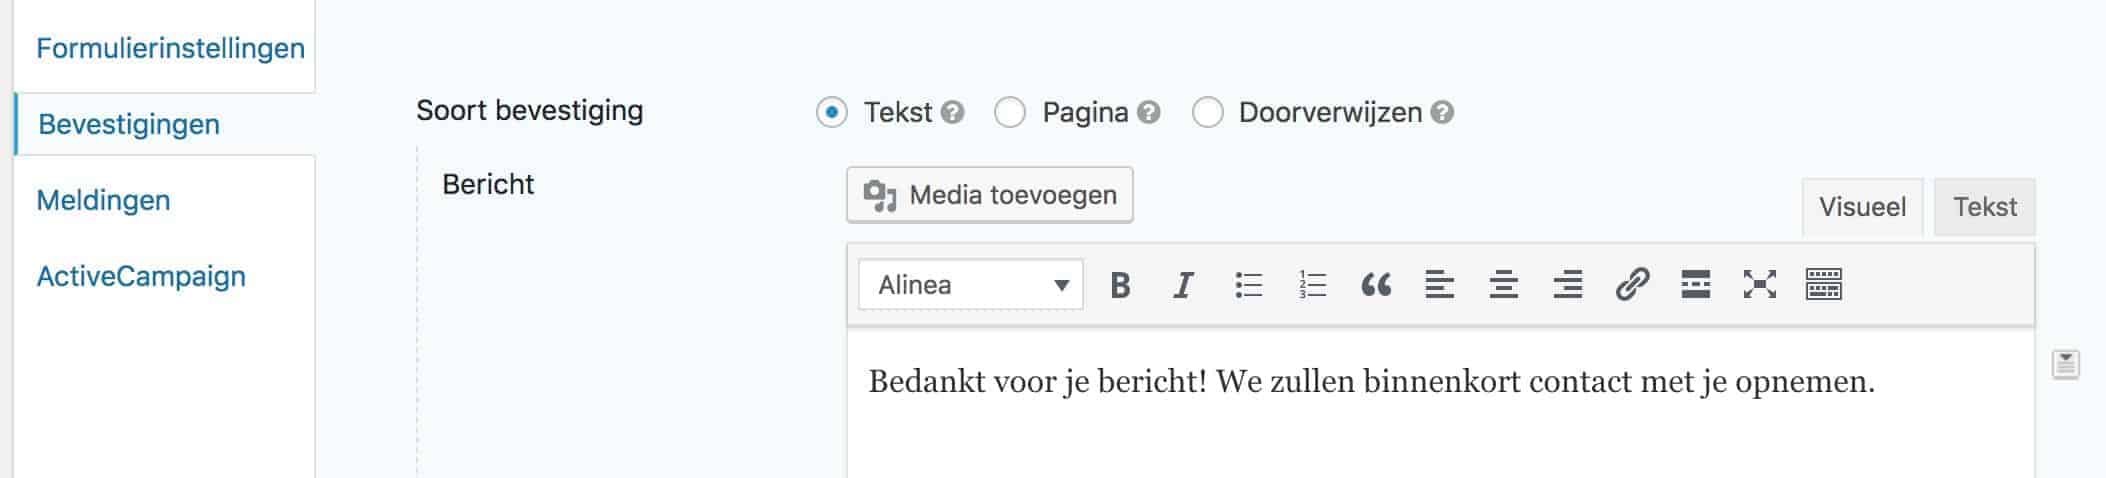Image resolution: width=2106 pixels, height=478 pixels.
Task: Insert a numbered list
Action: pos(1312,285)
